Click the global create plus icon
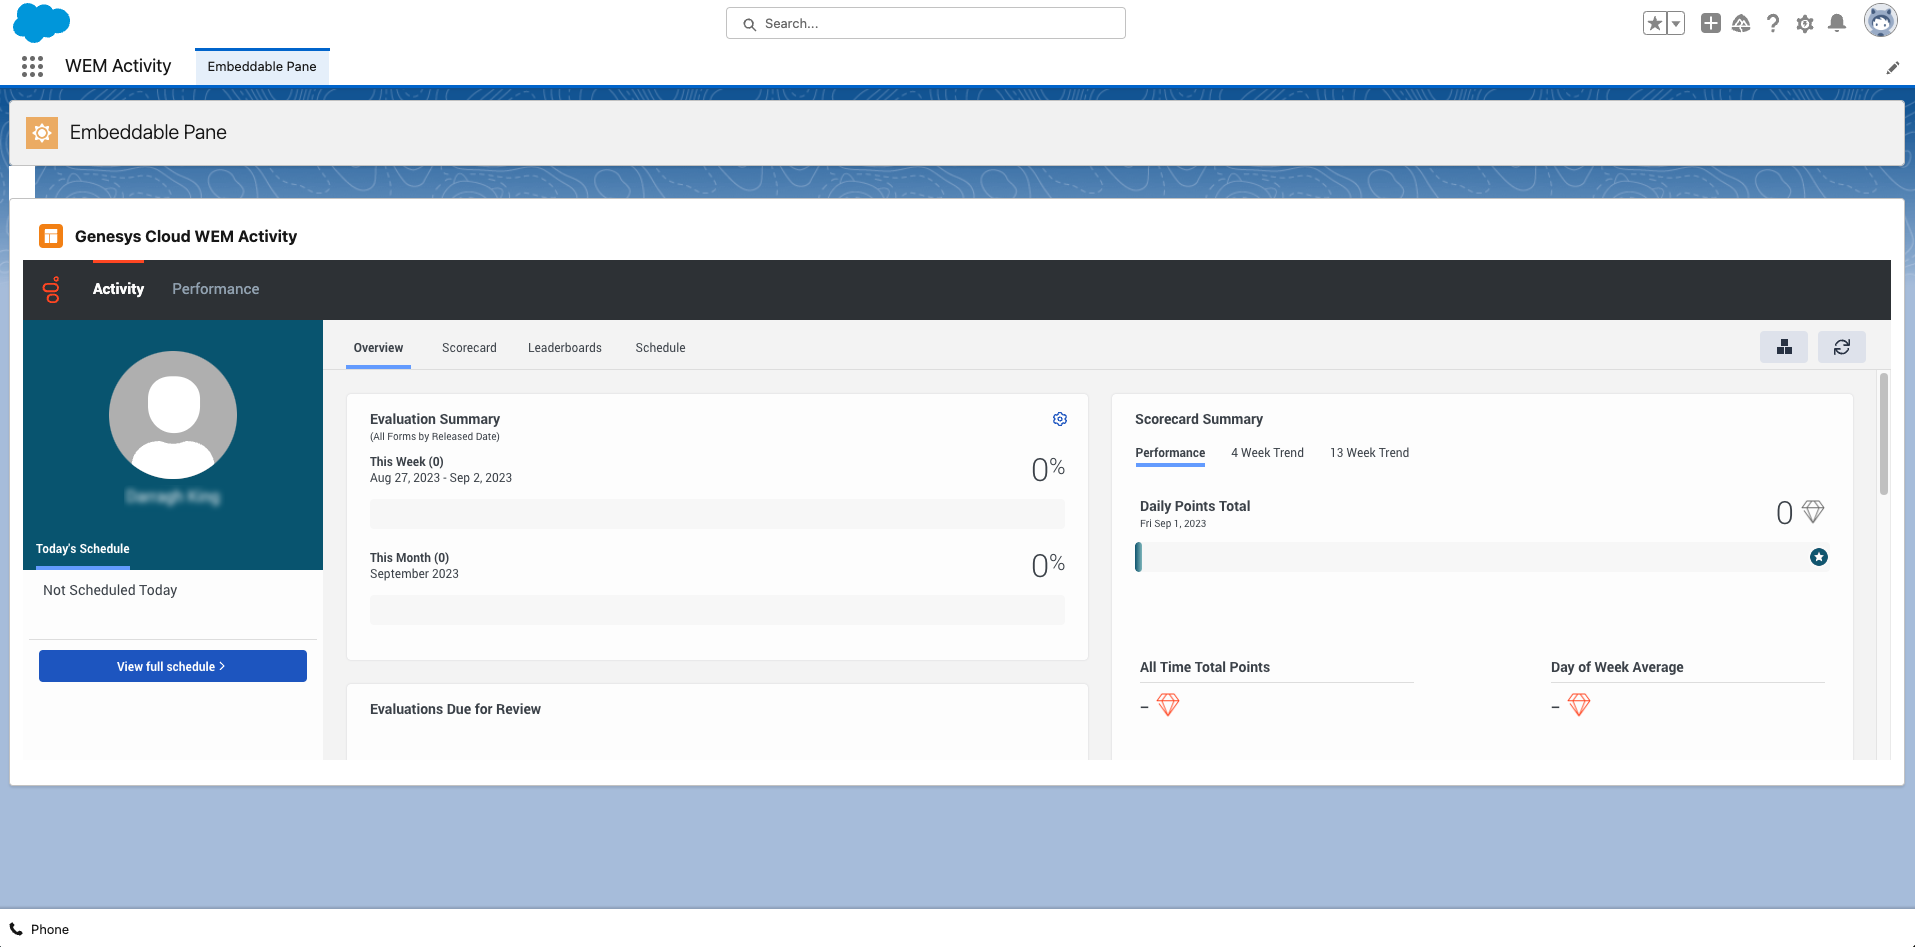This screenshot has height=947, width=1915. [1710, 23]
